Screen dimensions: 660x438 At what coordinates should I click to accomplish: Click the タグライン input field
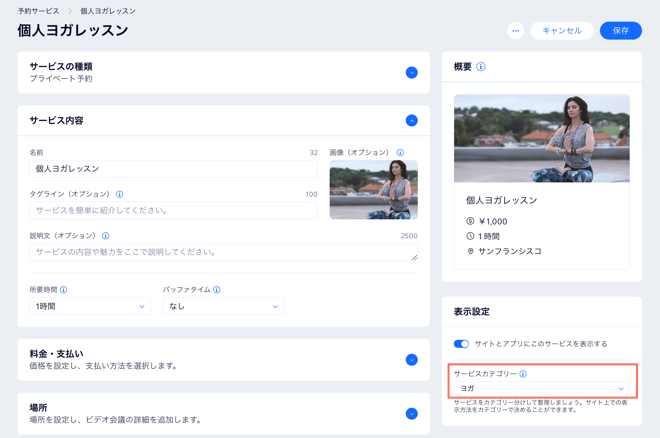tap(173, 210)
